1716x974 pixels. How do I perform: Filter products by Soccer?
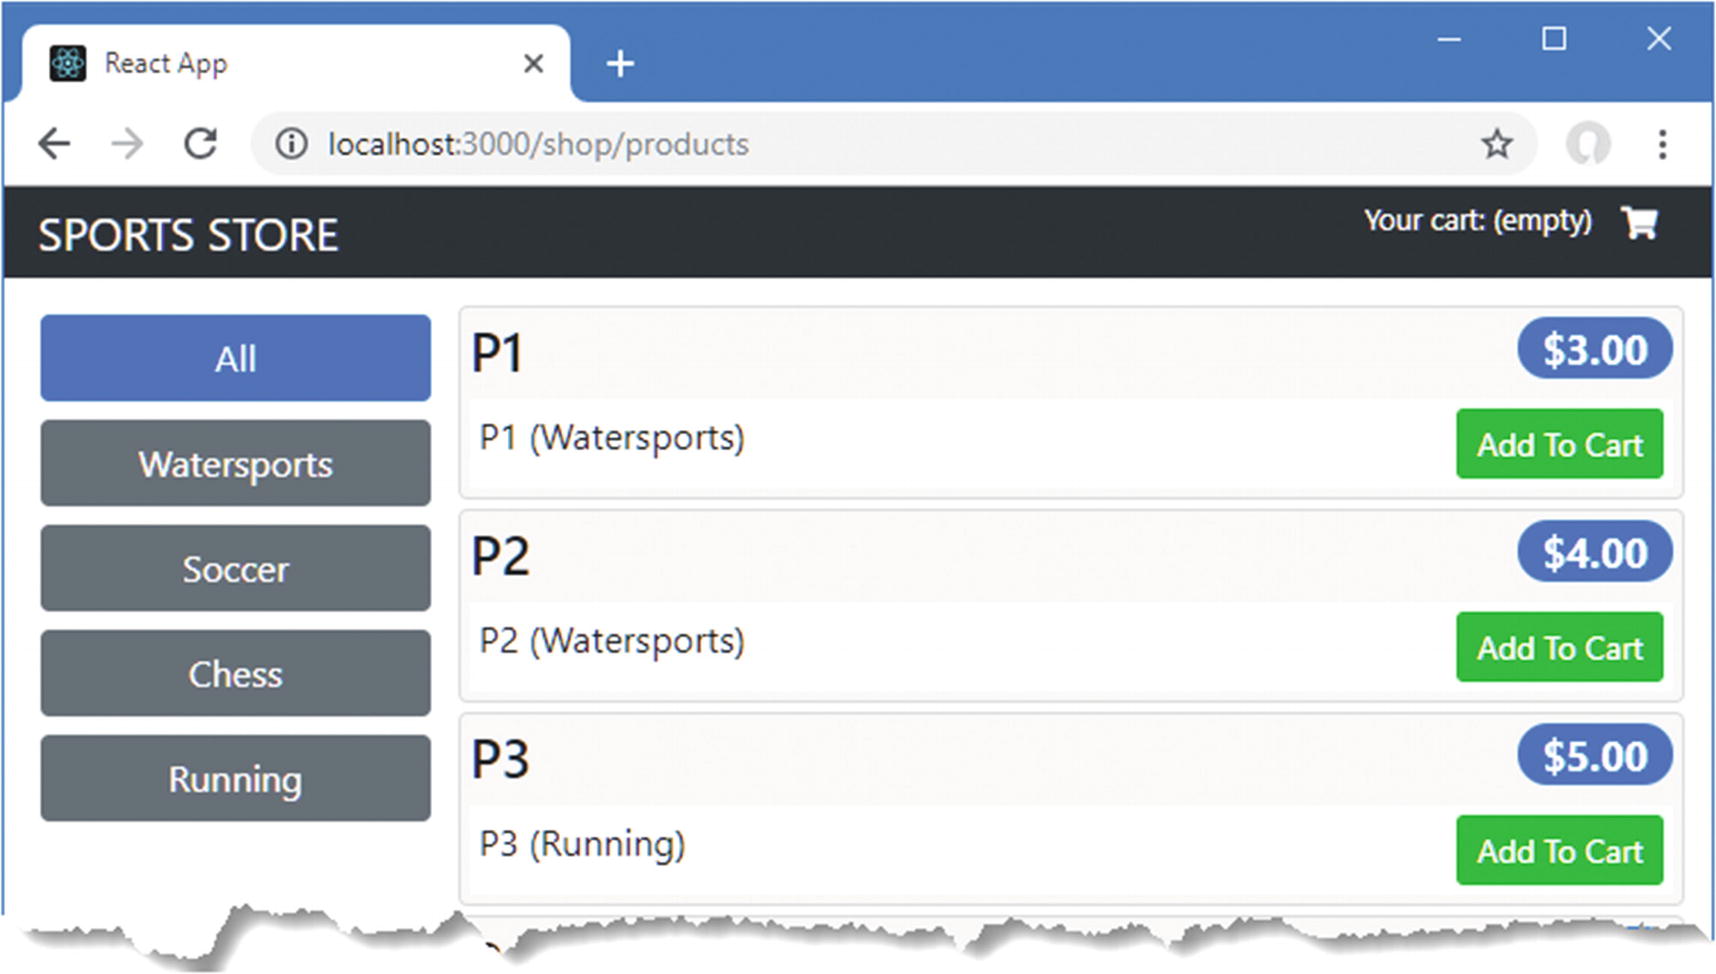[235, 568]
